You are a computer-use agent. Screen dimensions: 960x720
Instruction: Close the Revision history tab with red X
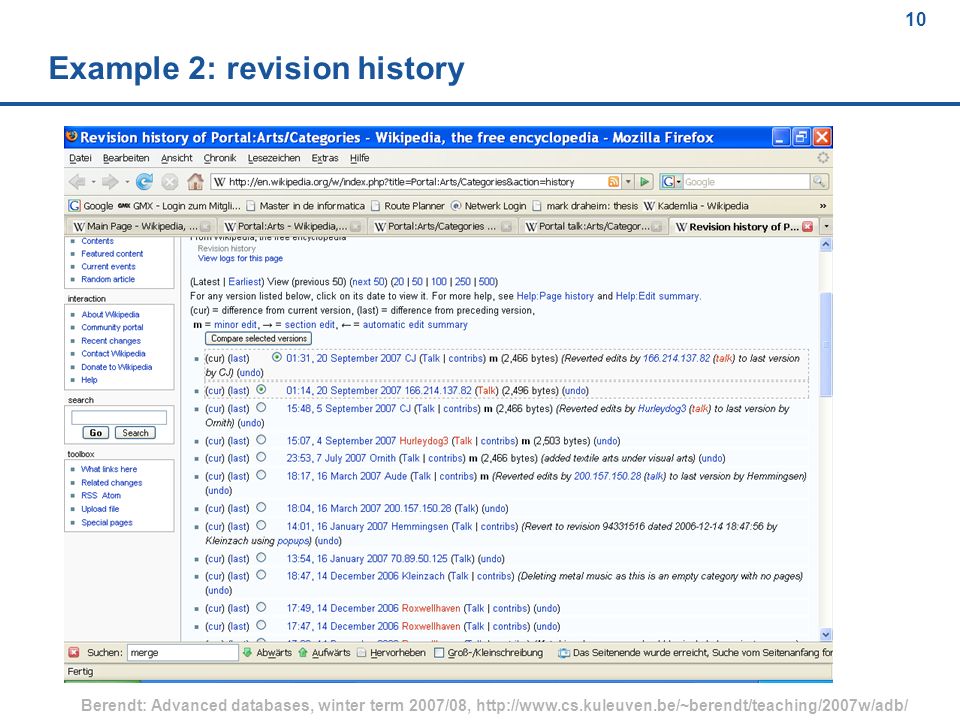coord(808,227)
